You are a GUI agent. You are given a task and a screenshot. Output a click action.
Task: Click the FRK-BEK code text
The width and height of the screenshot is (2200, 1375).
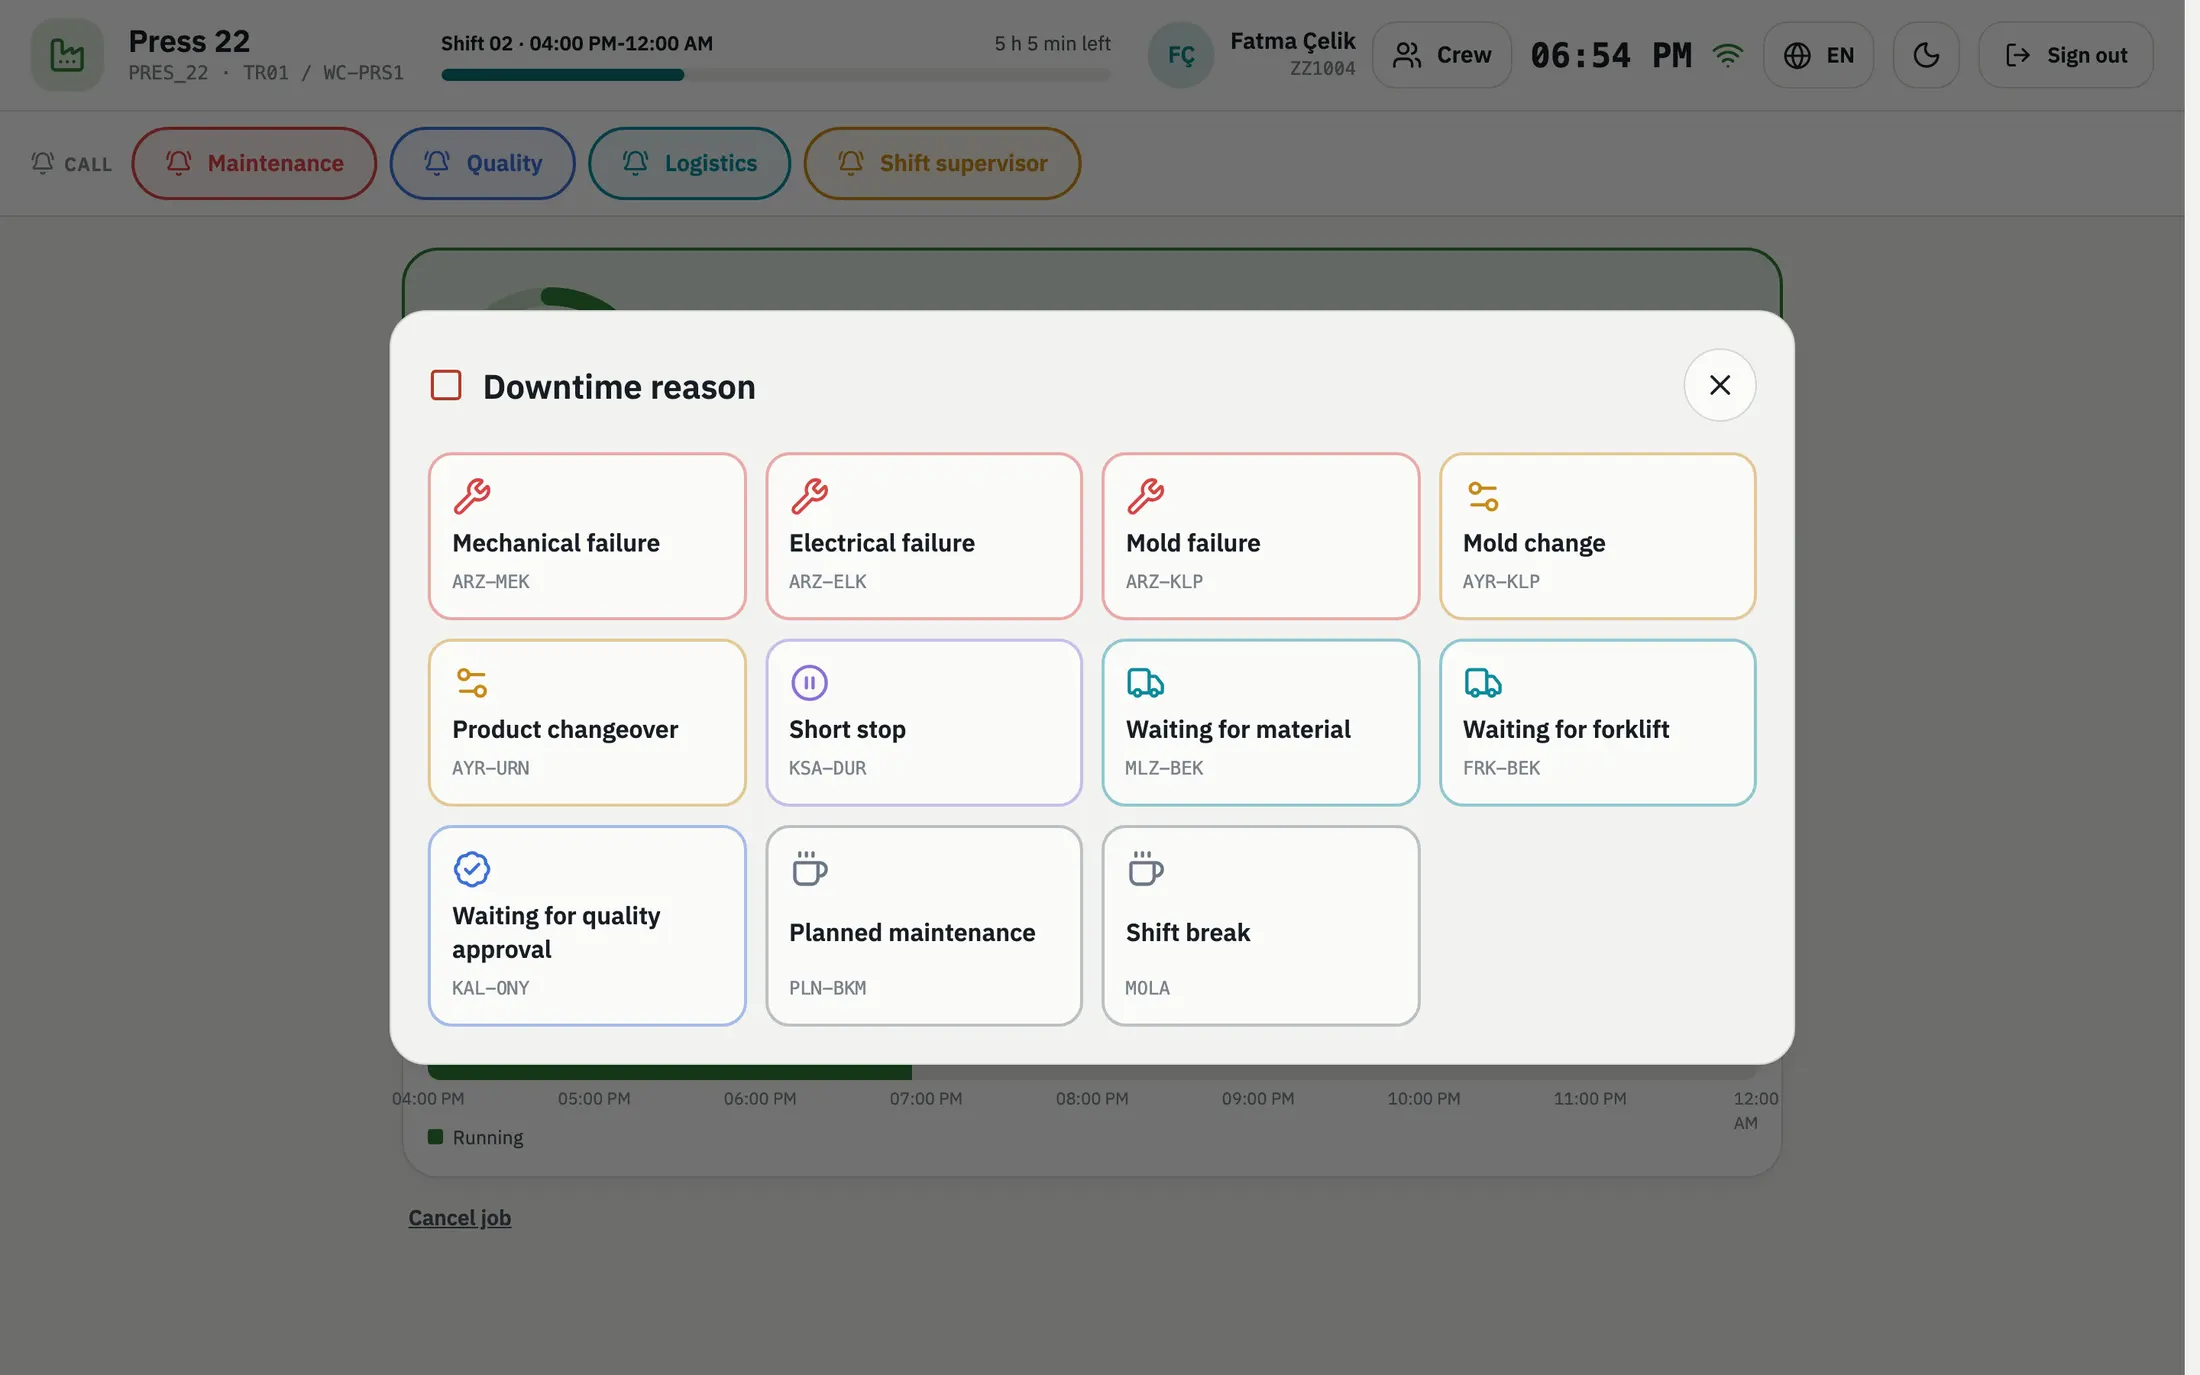point(1501,768)
